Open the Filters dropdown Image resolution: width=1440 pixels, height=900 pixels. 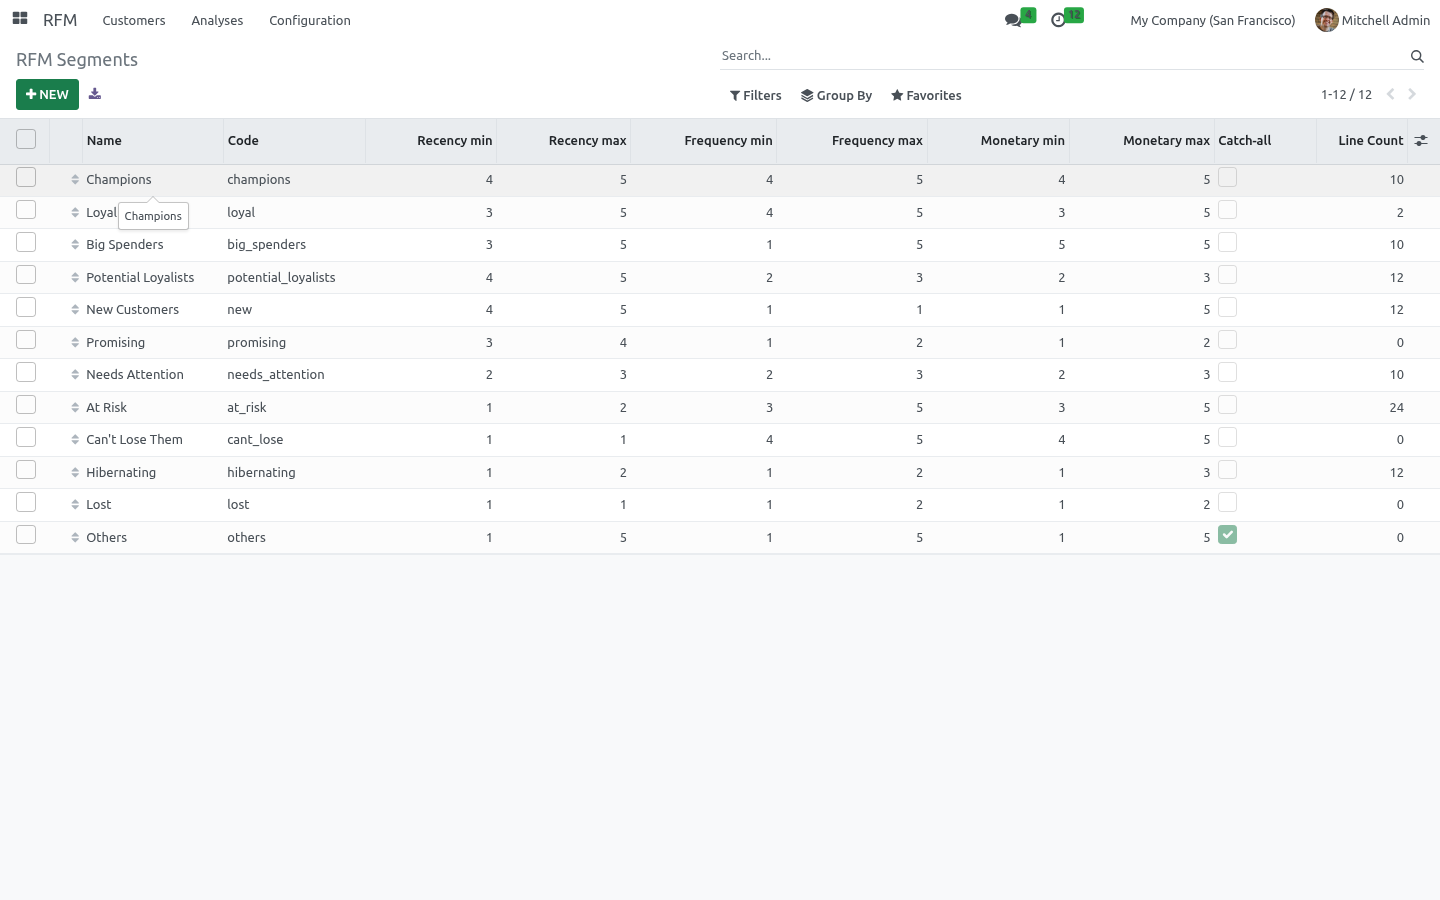tap(756, 96)
